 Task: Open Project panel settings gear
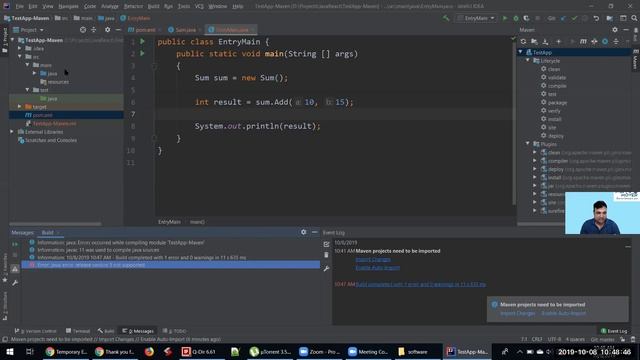[x=107, y=30]
